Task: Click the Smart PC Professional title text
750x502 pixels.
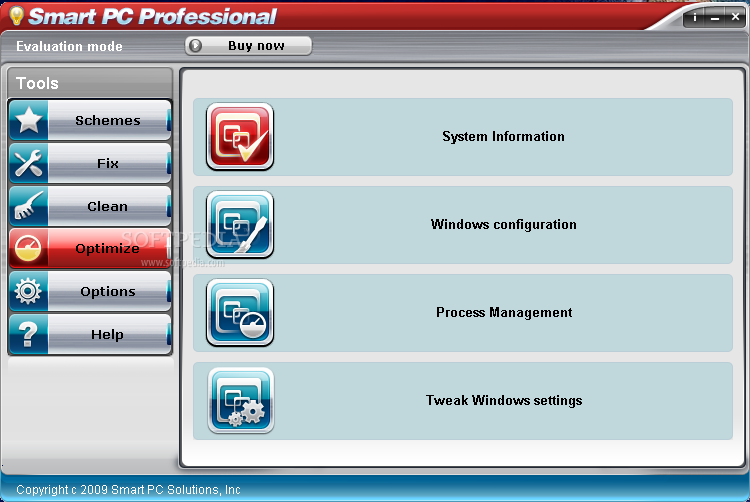Action: click(x=153, y=17)
